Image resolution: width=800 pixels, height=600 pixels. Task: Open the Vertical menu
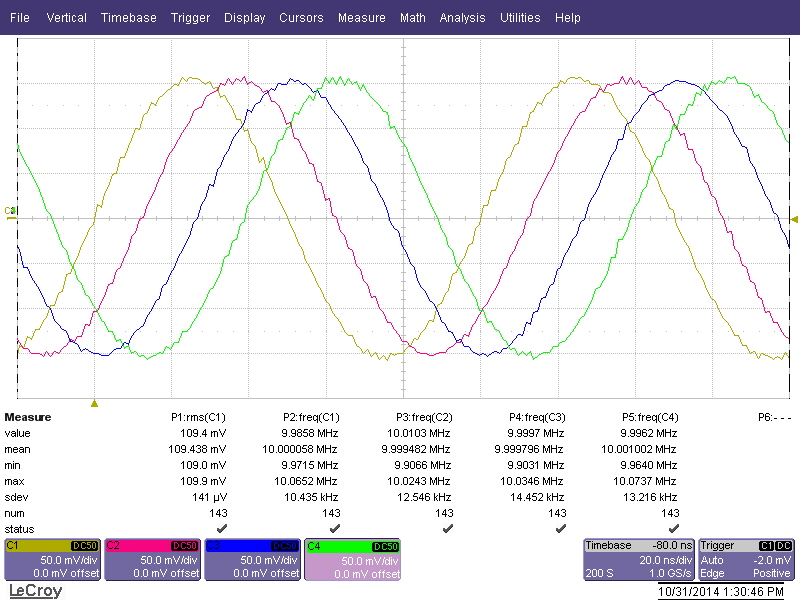66,18
